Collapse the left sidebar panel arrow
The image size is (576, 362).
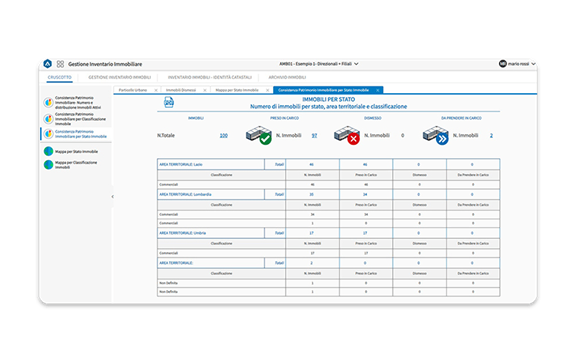point(112,197)
